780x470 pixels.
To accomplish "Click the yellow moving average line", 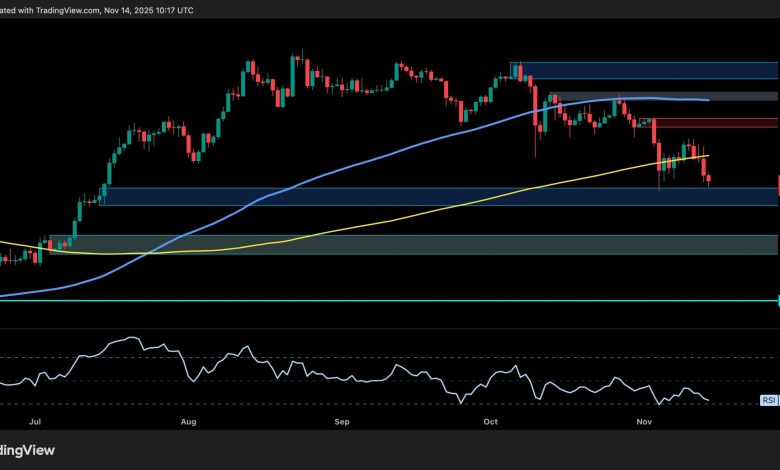I will pyautogui.click(x=400, y=217).
